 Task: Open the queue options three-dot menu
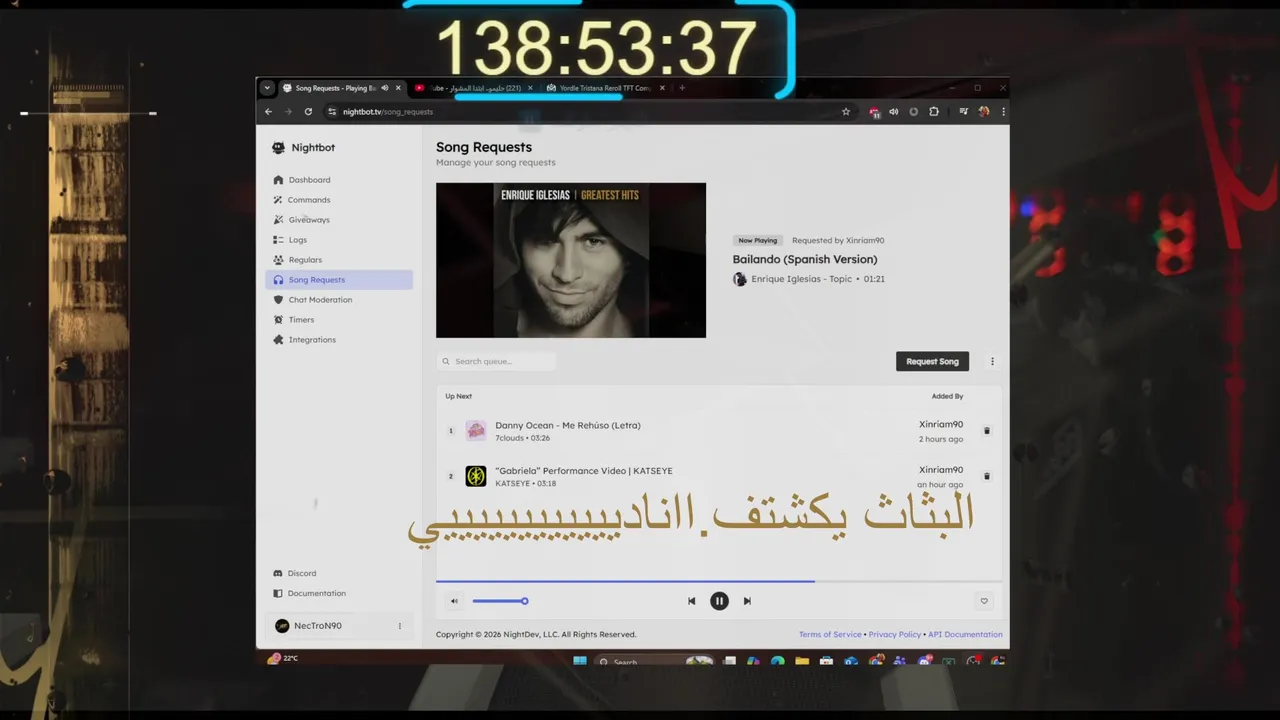[x=992, y=361]
